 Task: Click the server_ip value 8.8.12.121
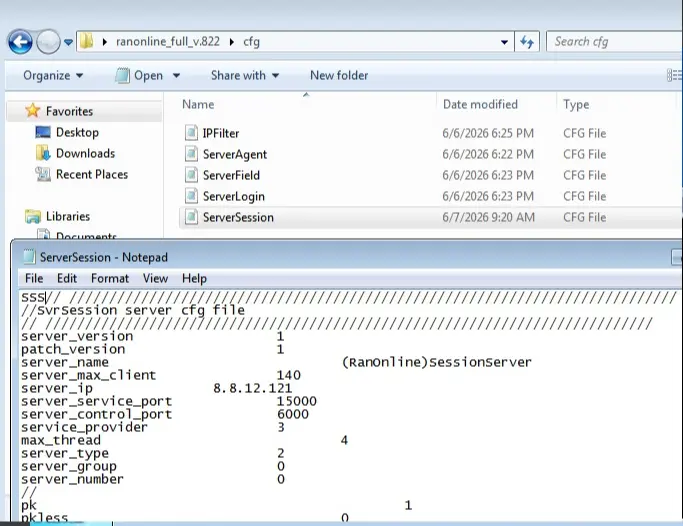pyautogui.click(x=253, y=388)
